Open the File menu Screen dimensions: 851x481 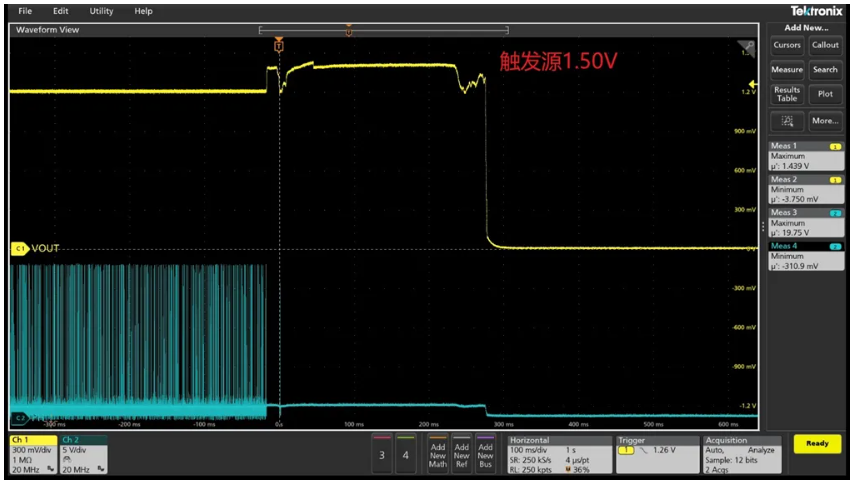[x=25, y=11]
